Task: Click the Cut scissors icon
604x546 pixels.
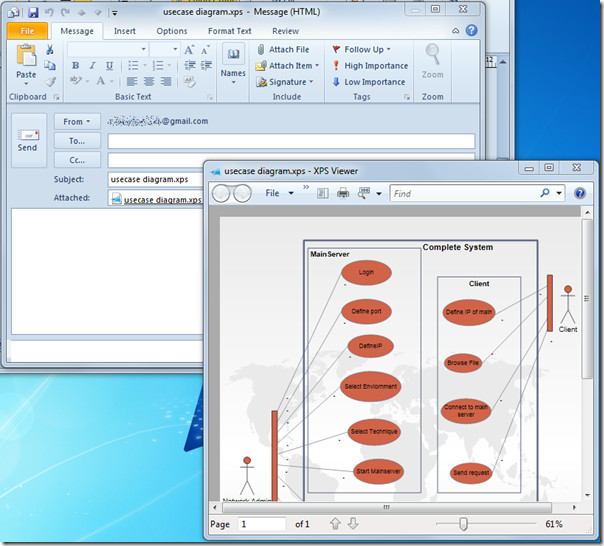Action: 50,49
